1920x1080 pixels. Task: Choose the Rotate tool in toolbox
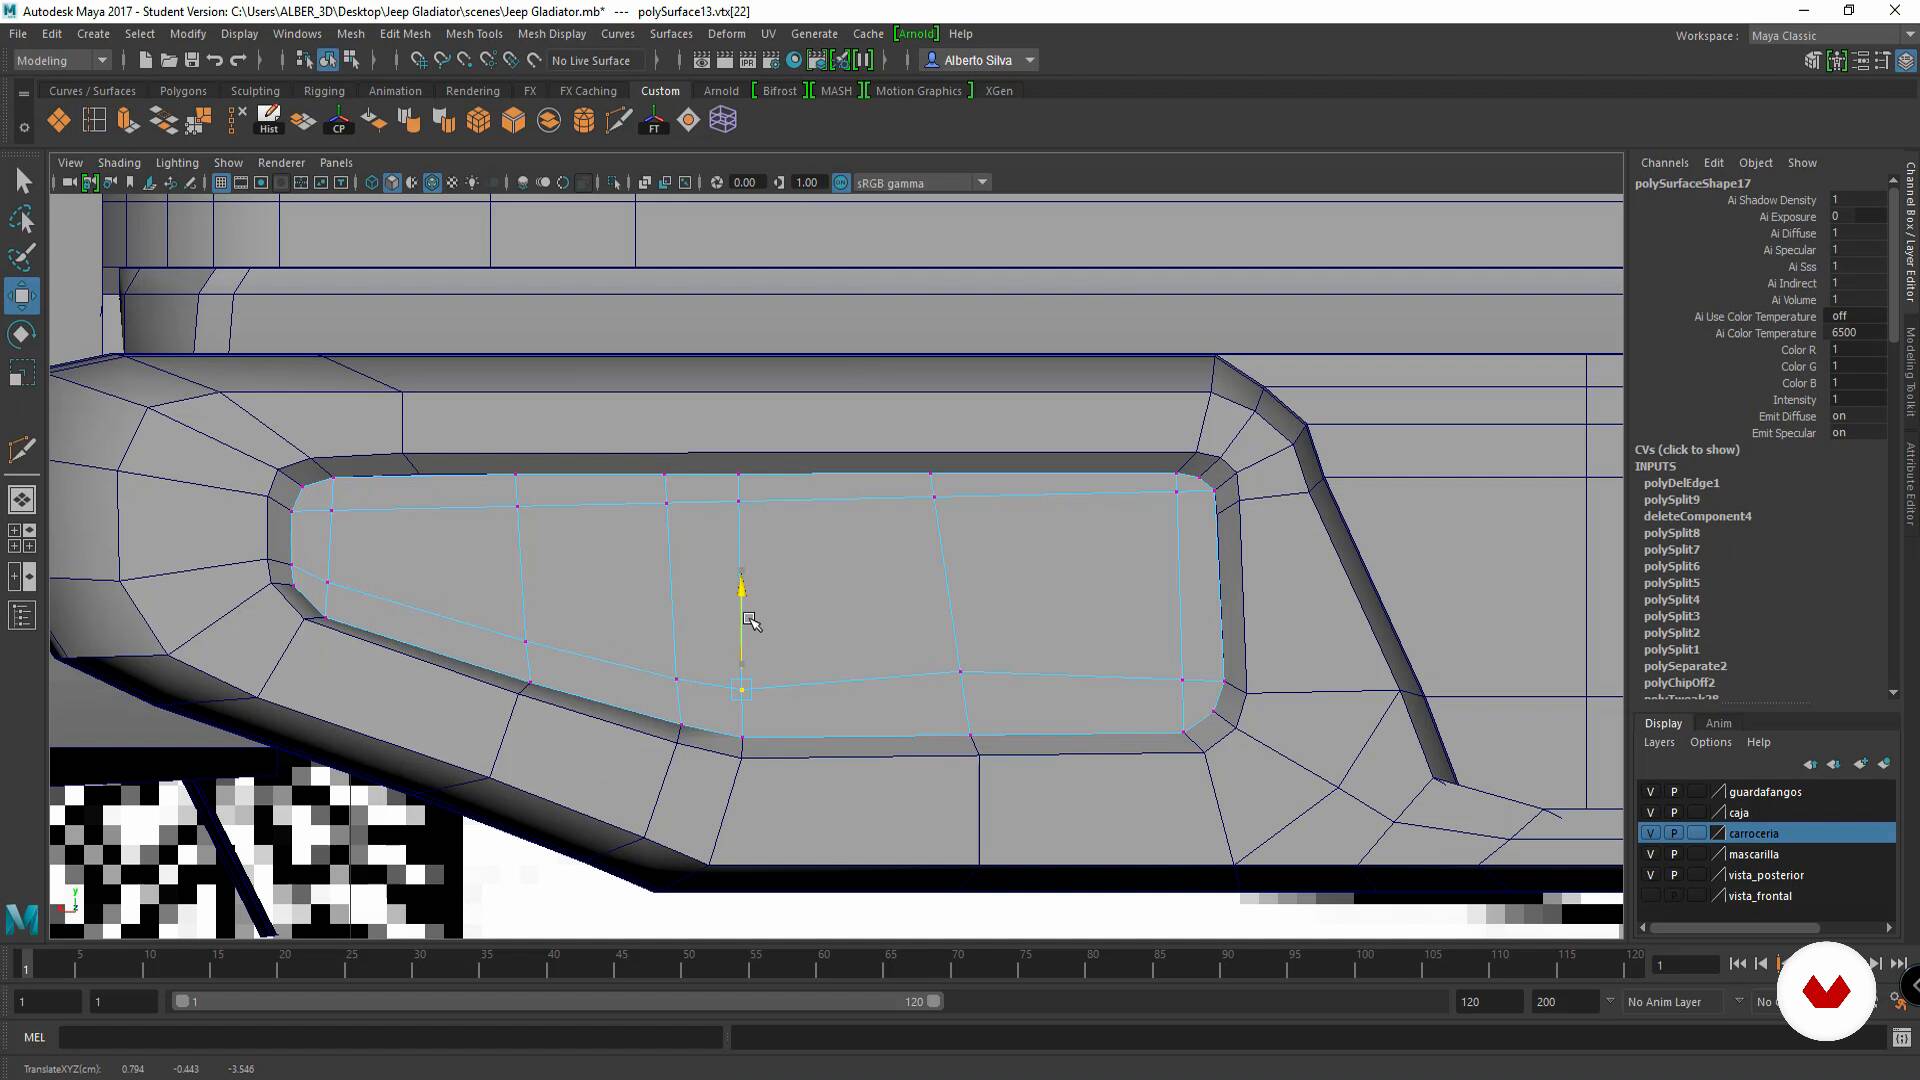(22, 334)
